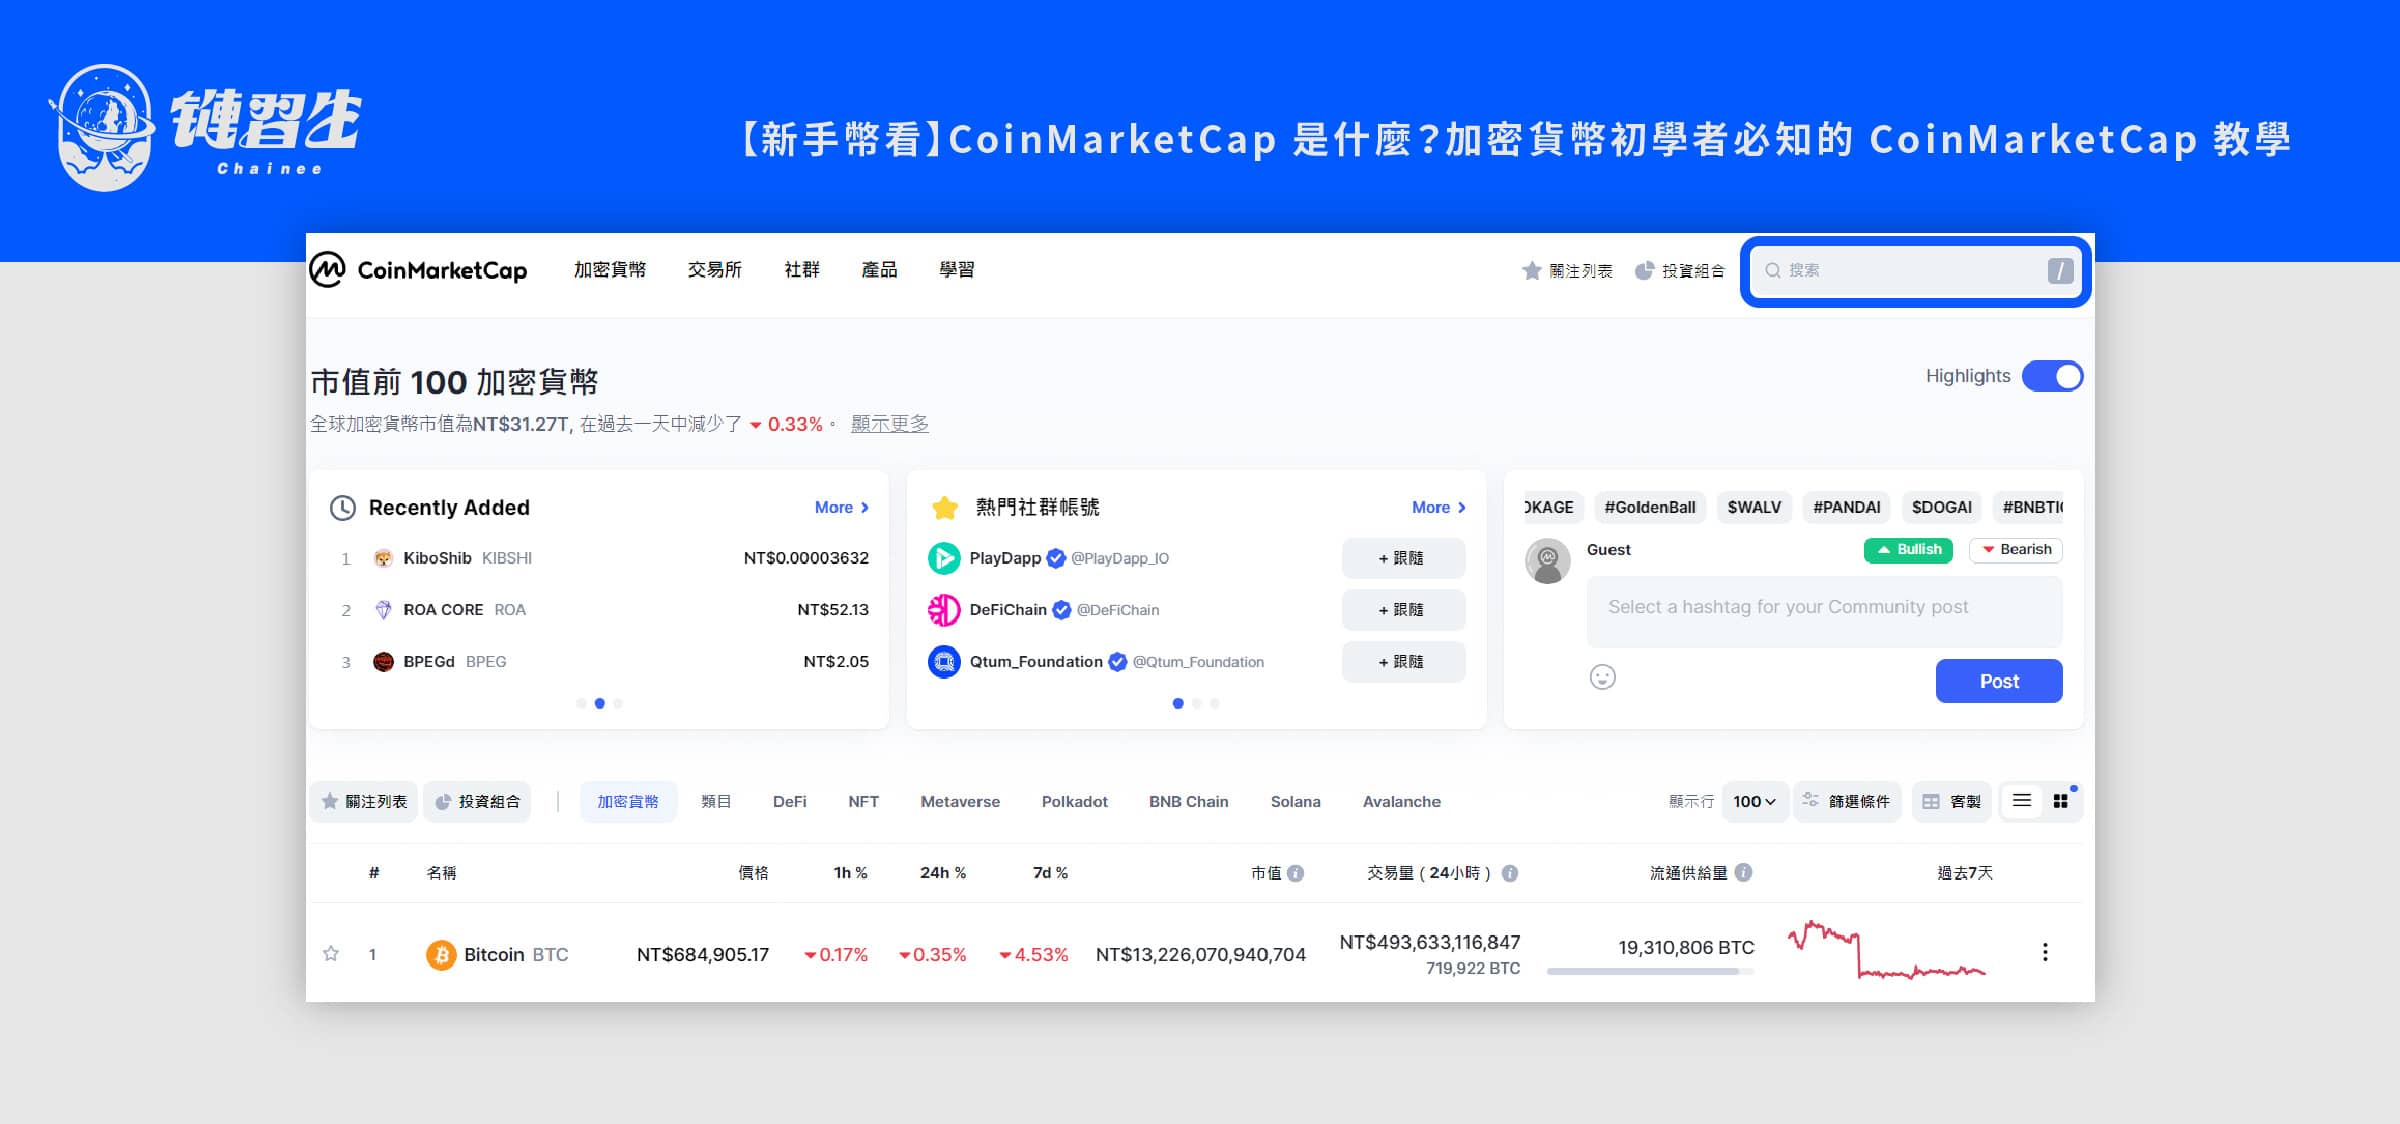Click the ROA CORE coin icon
Viewport: 2400px width, 1124px height.
[383, 610]
